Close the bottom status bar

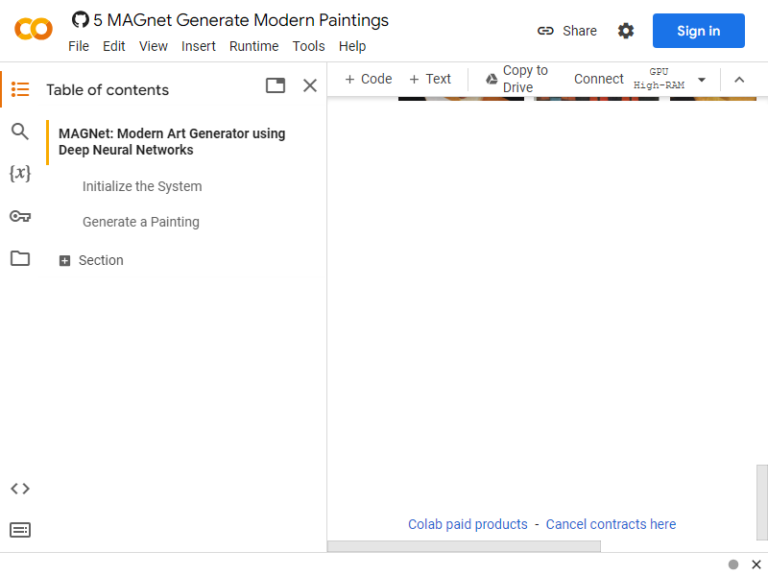pos(756,564)
